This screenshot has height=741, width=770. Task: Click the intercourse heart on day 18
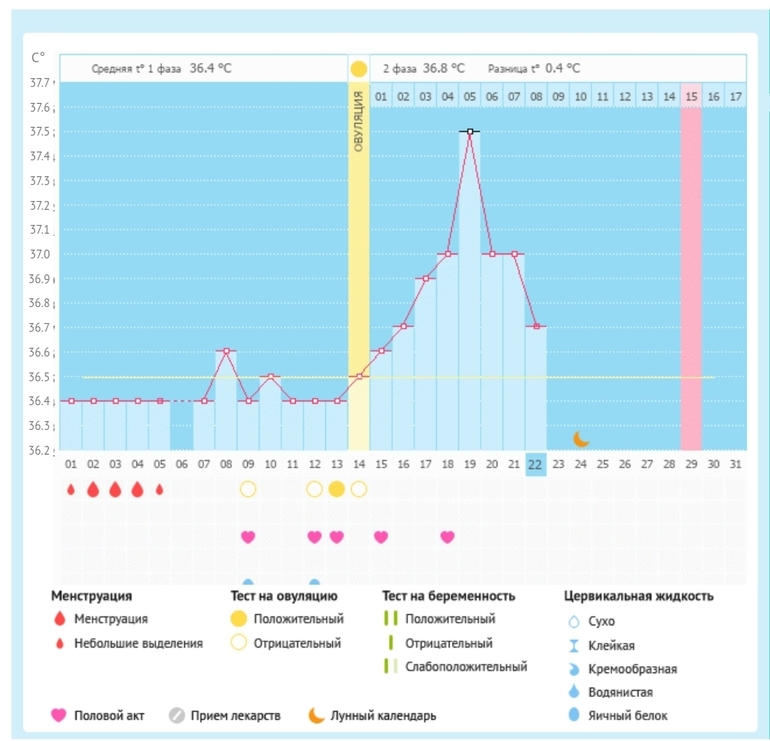(x=447, y=537)
